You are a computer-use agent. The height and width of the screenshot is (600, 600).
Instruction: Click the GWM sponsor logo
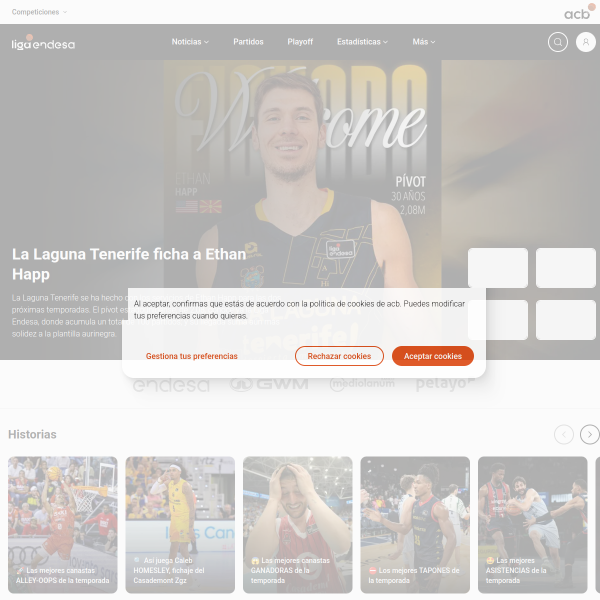tap(269, 384)
